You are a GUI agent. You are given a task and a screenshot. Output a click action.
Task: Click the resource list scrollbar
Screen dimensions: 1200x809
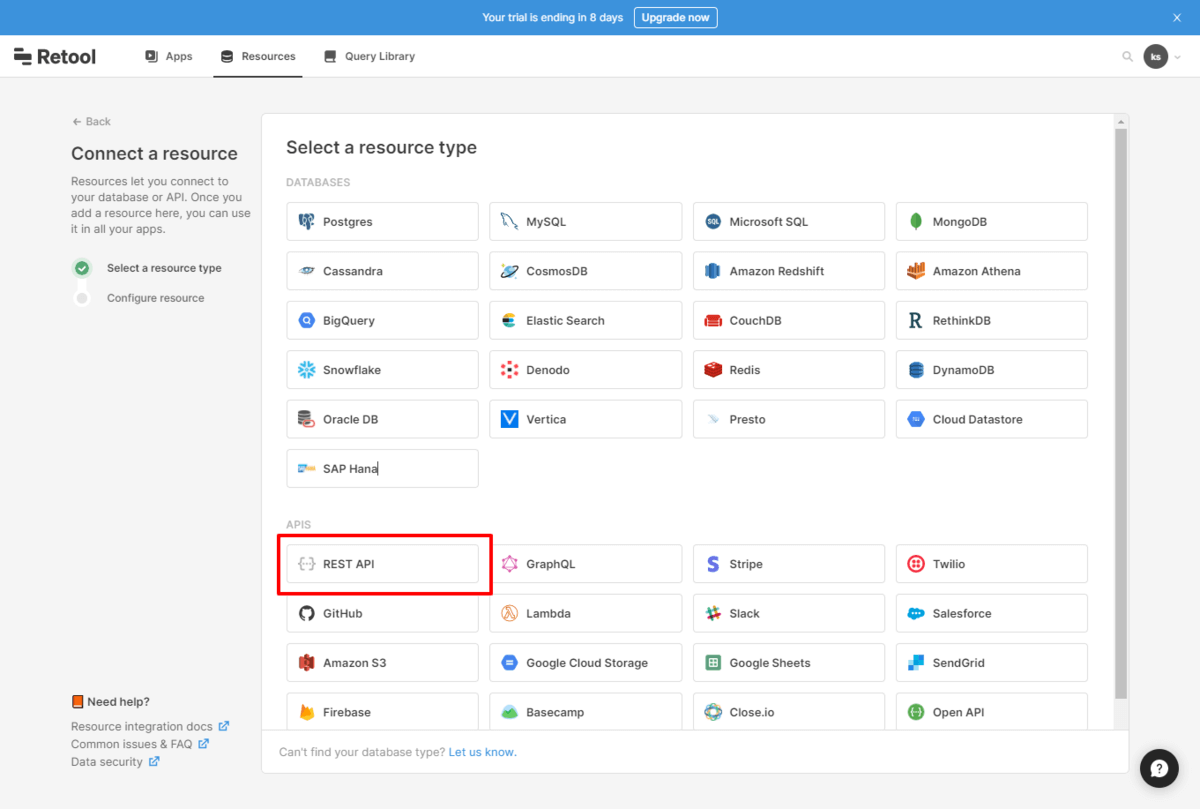[1121, 413]
